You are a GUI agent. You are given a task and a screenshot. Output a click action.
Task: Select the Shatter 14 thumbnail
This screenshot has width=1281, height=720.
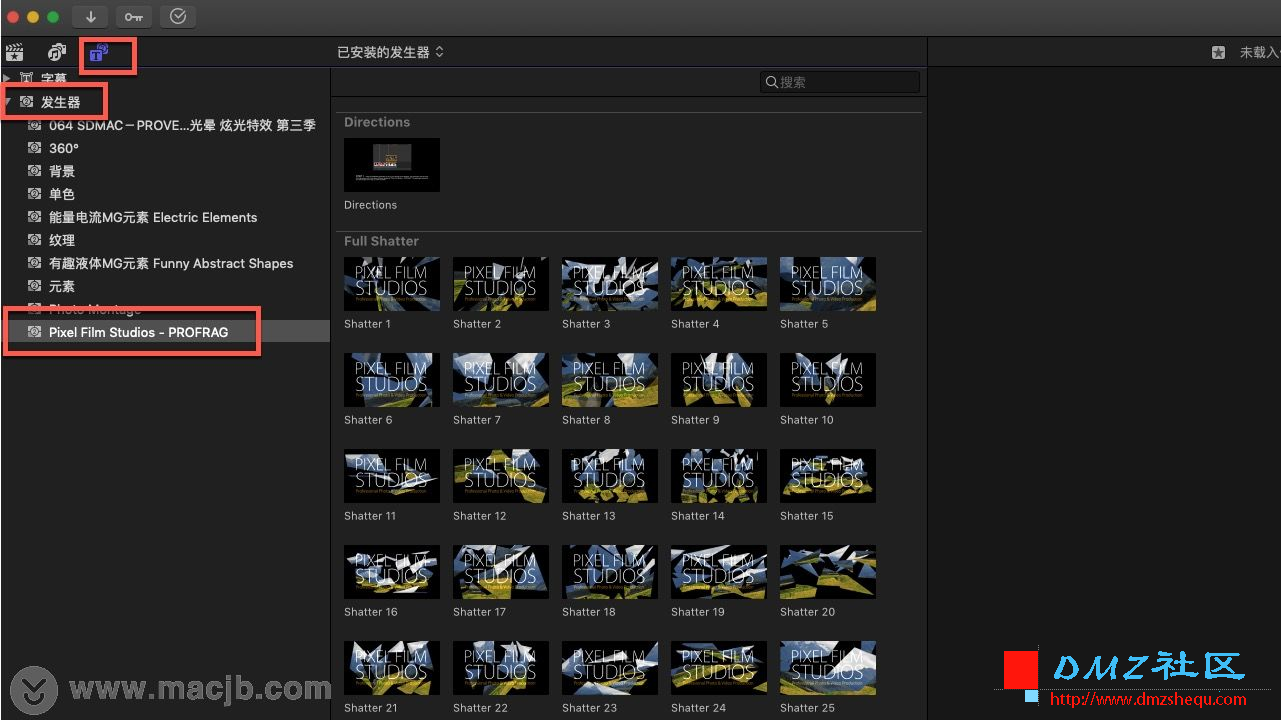click(719, 476)
